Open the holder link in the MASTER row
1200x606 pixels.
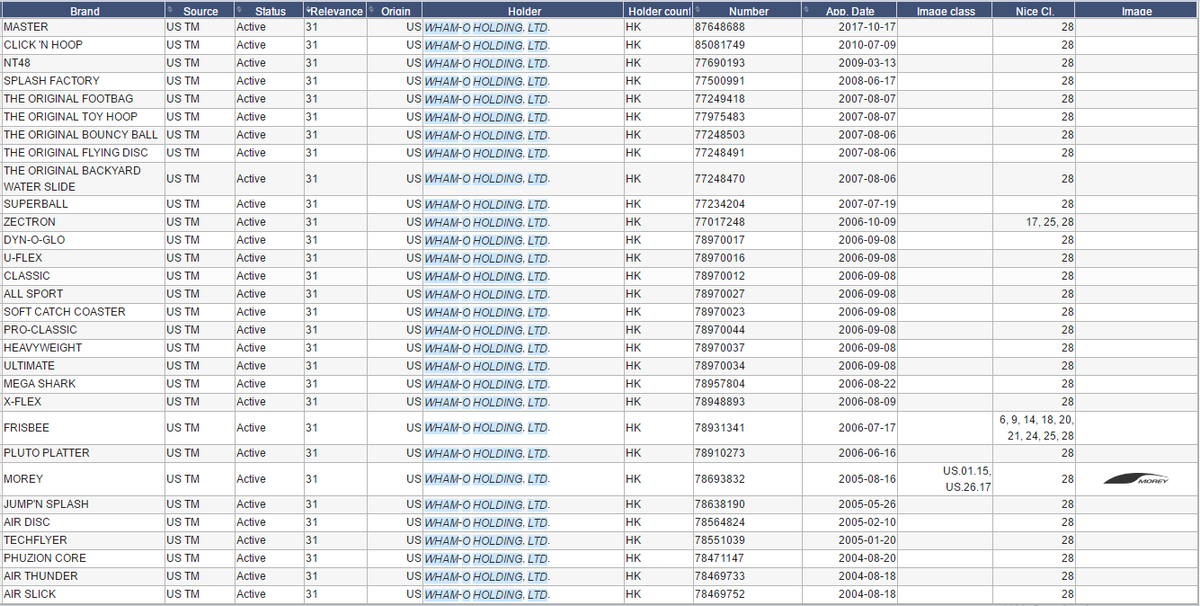coord(487,27)
